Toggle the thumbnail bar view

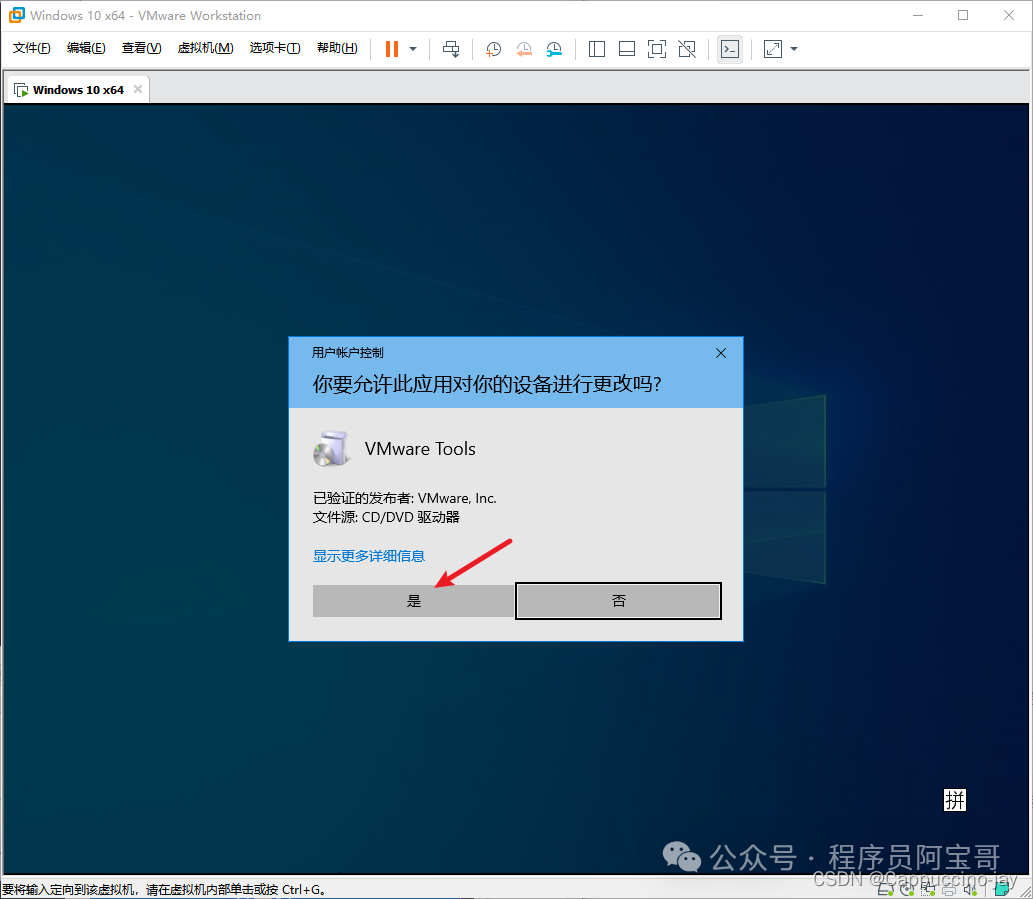[627, 49]
